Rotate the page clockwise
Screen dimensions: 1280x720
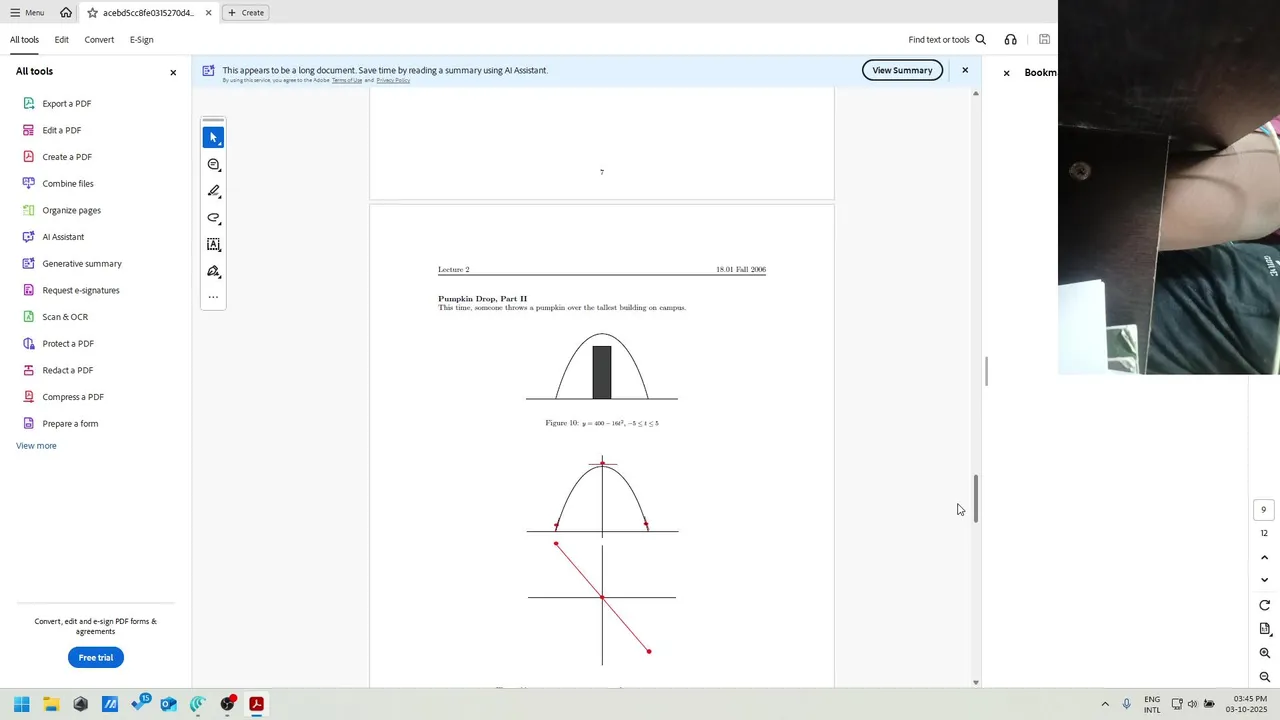tap(1264, 605)
